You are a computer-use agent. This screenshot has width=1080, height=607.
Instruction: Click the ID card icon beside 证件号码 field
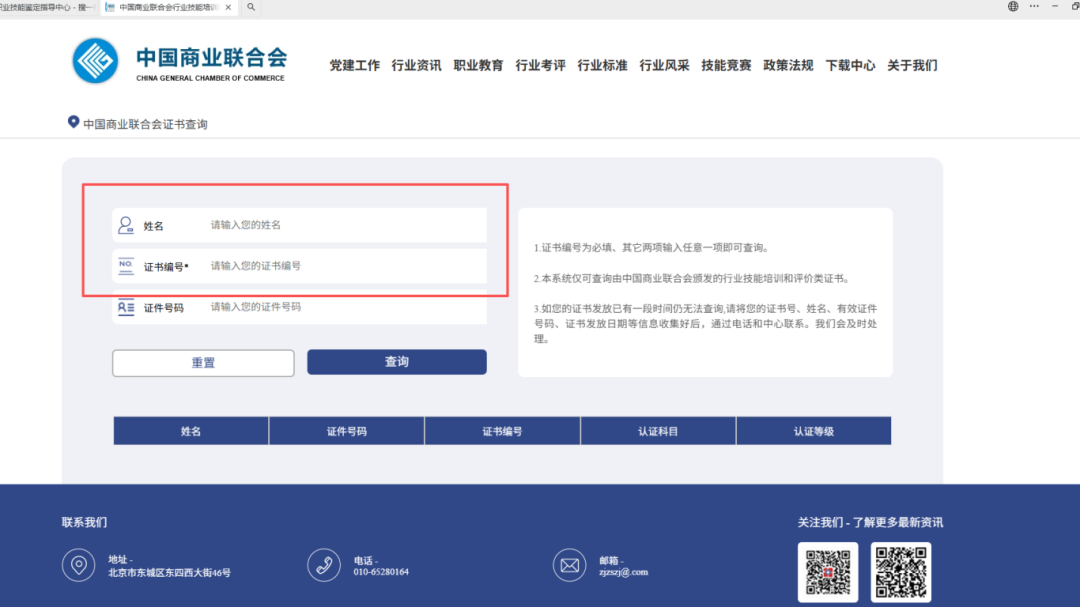tap(124, 308)
